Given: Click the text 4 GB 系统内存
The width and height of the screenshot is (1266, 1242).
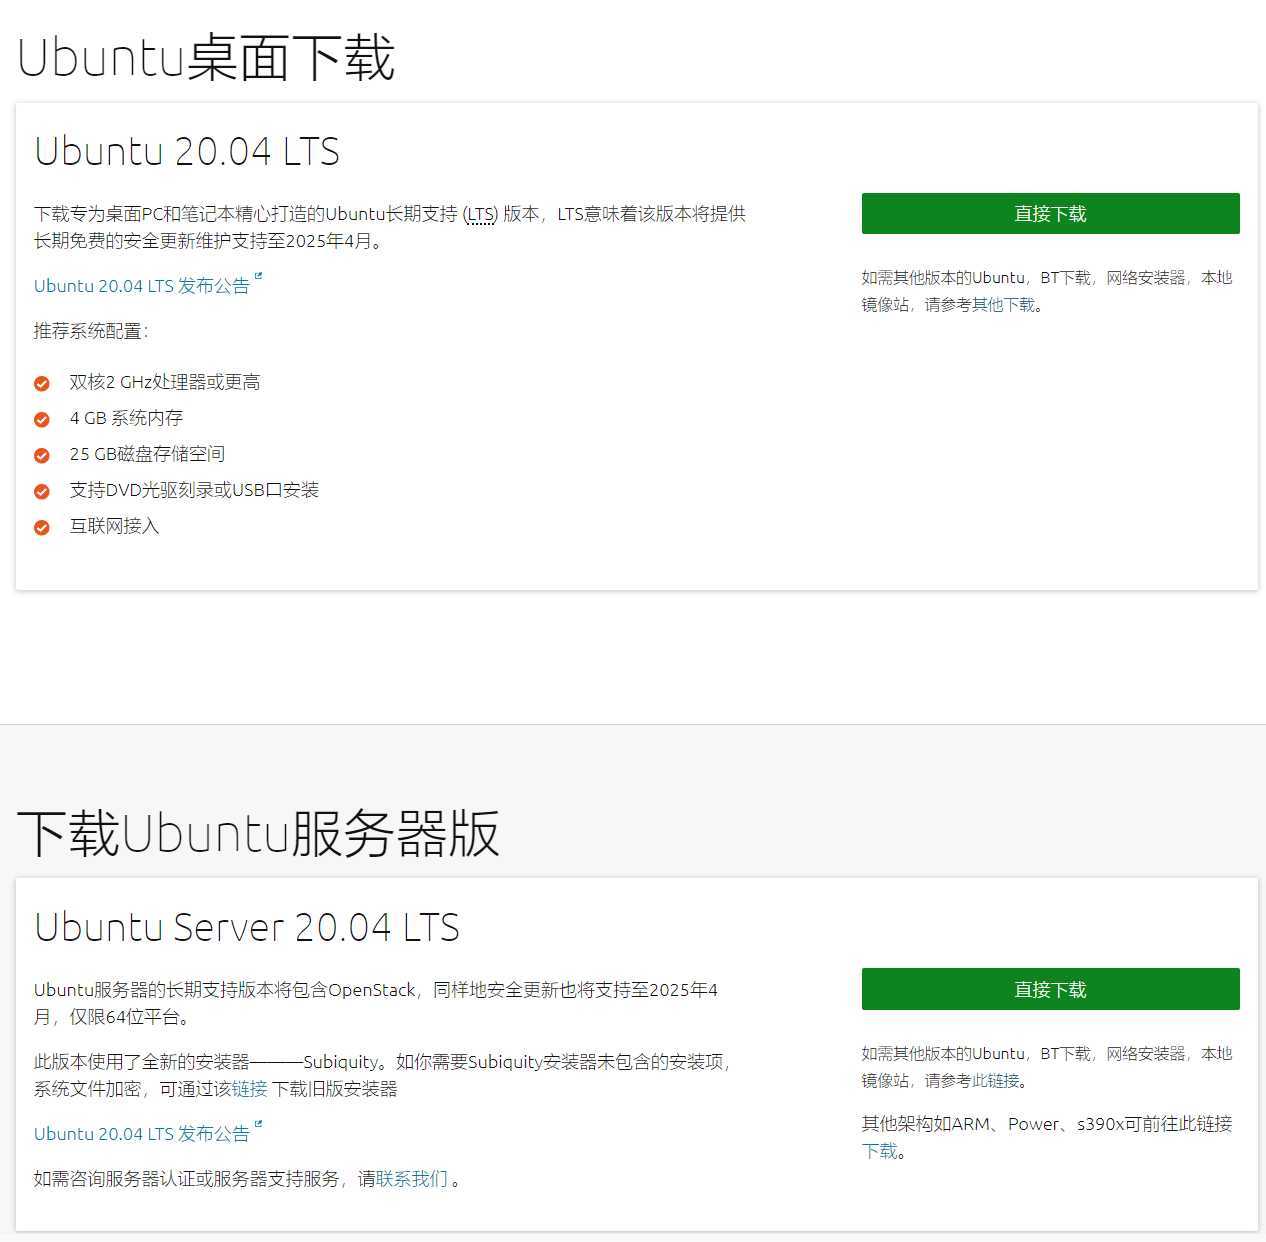Looking at the screenshot, I should pyautogui.click(x=126, y=418).
